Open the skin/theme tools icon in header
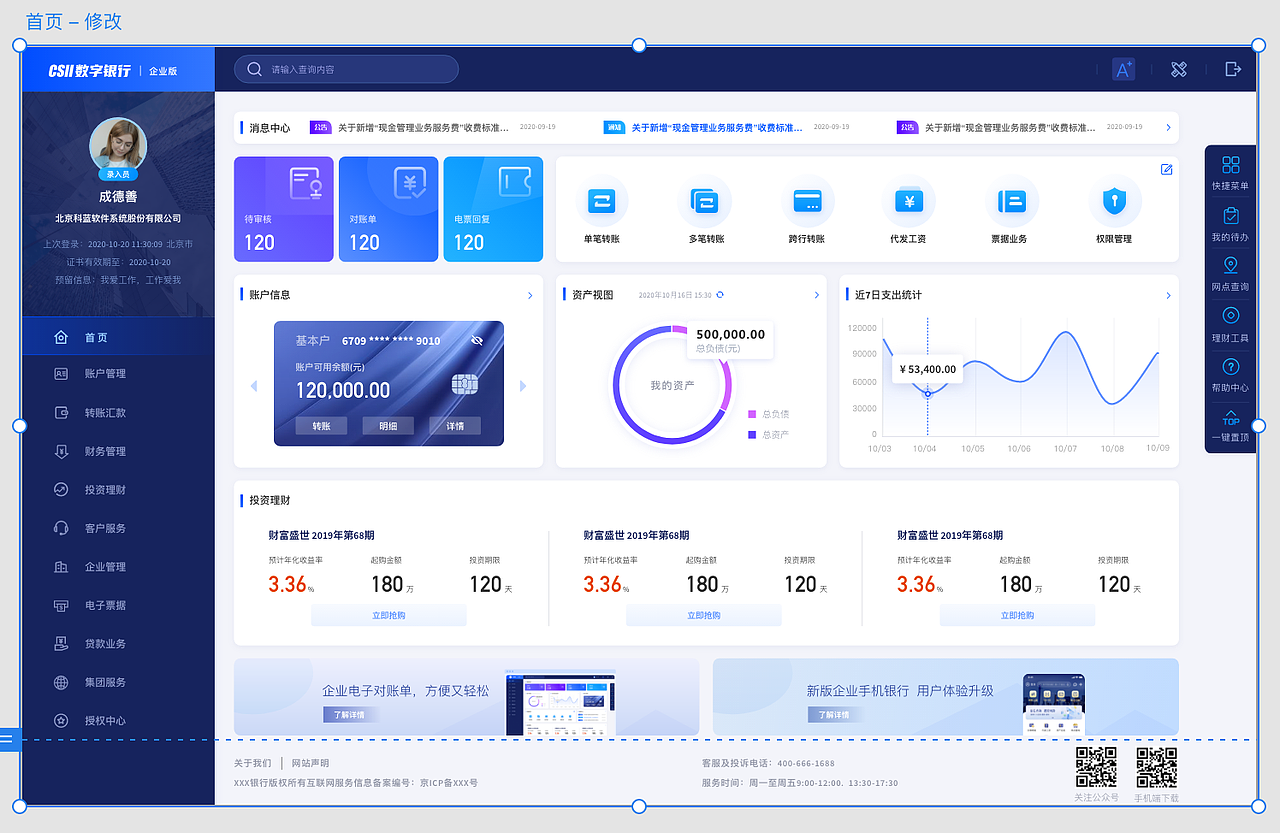This screenshot has width=1280, height=833. click(1179, 69)
